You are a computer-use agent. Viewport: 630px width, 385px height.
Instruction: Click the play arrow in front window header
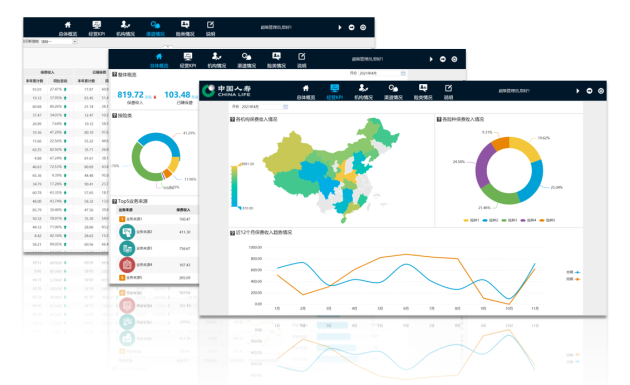[x=578, y=91]
